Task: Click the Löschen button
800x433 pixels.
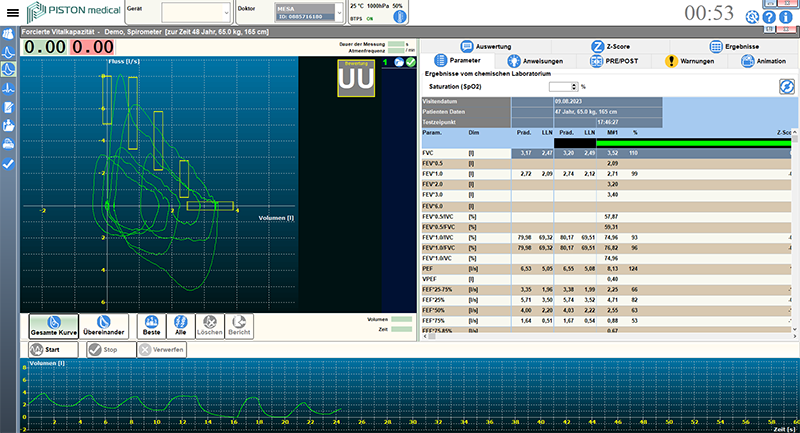Action: point(210,326)
